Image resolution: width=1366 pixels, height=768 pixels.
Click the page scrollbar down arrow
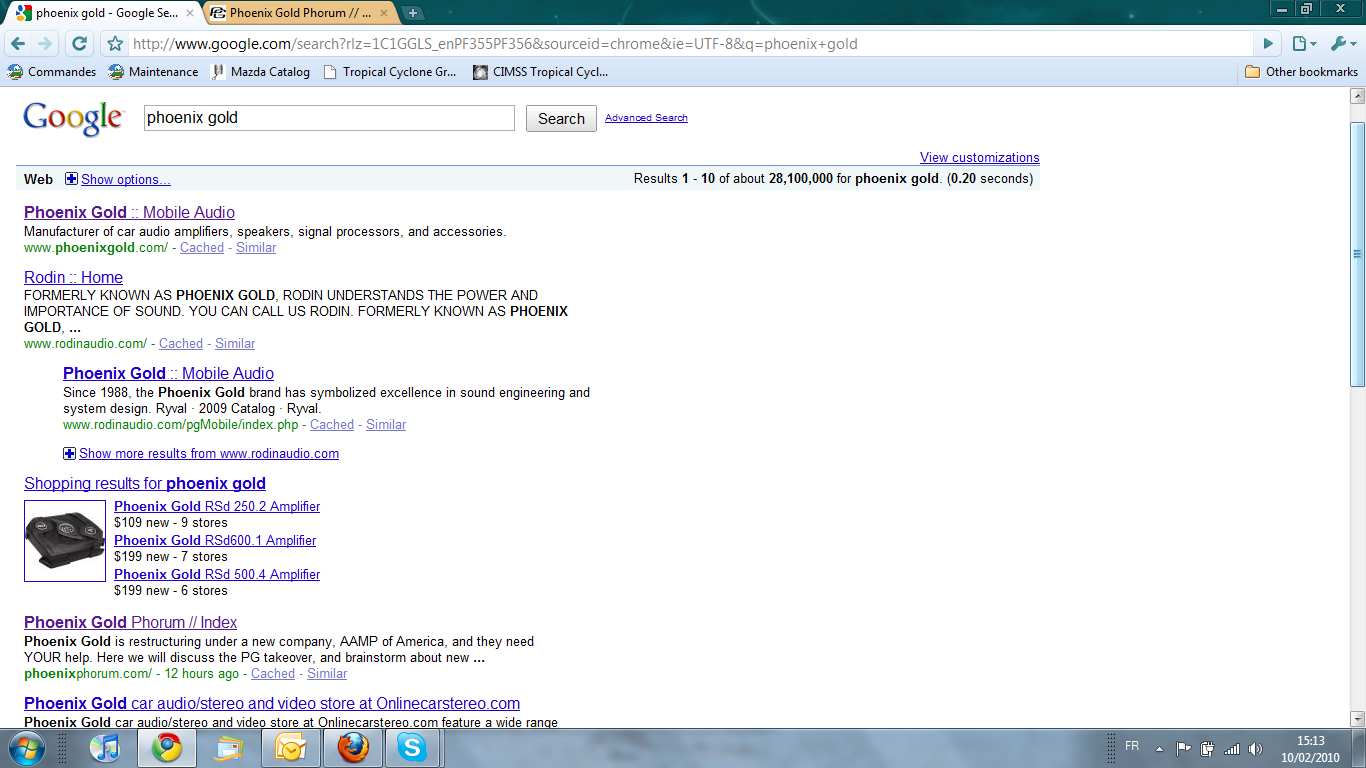click(1357, 718)
